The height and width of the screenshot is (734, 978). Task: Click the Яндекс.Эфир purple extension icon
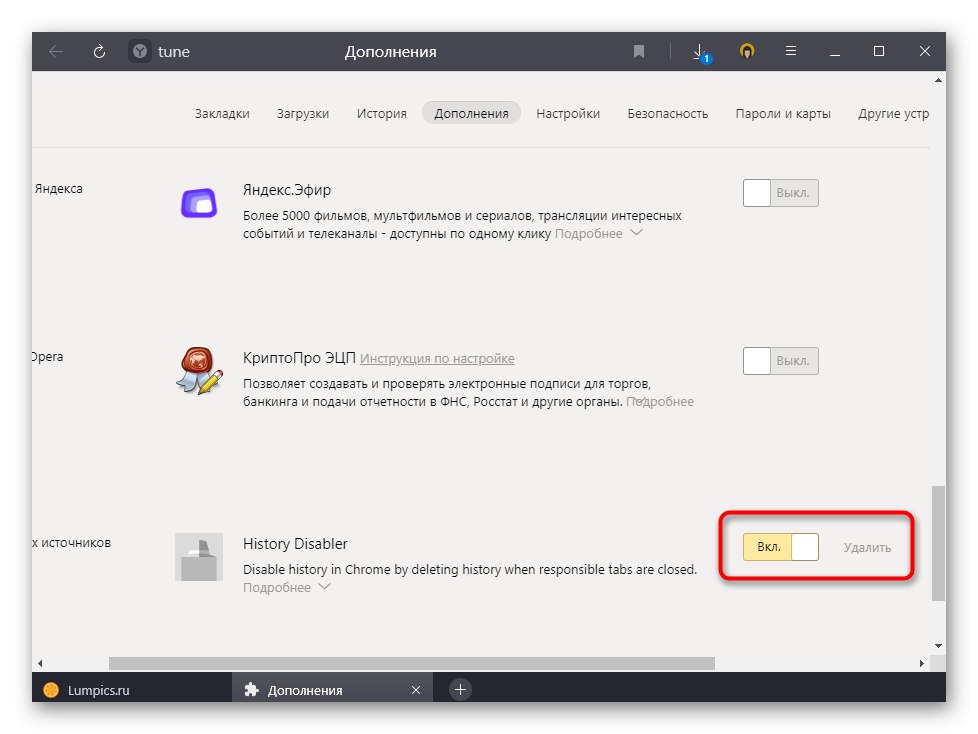(199, 203)
